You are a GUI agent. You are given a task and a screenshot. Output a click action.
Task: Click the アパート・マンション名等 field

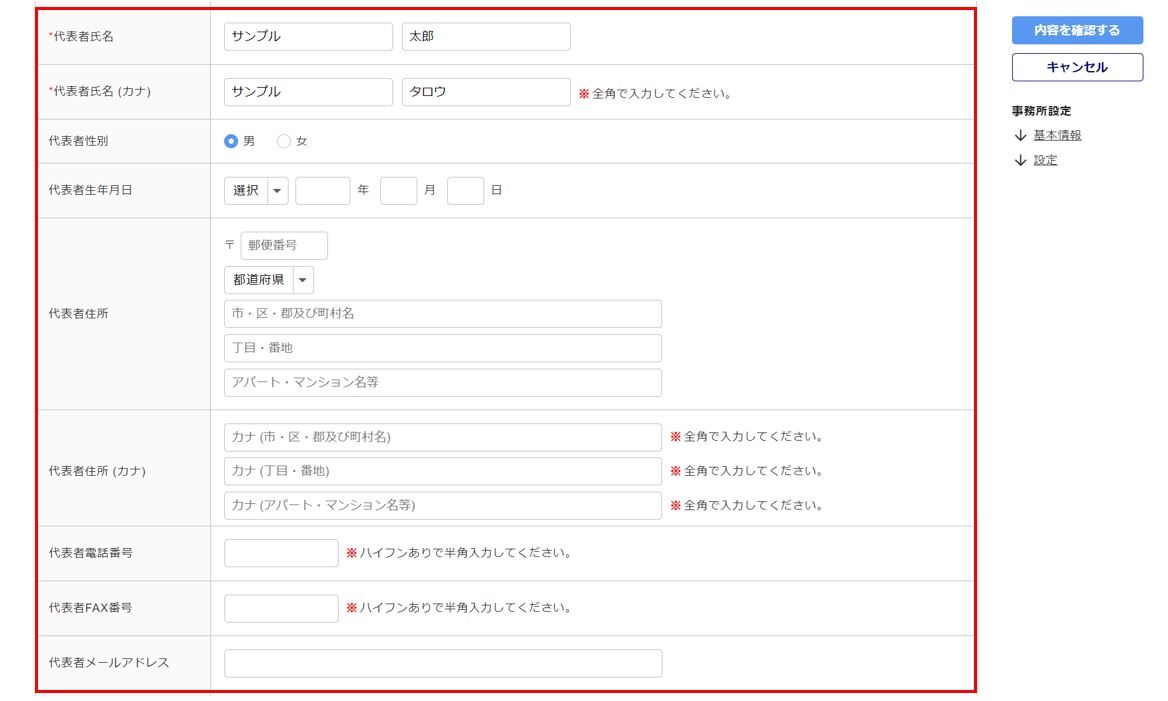(442, 382)
